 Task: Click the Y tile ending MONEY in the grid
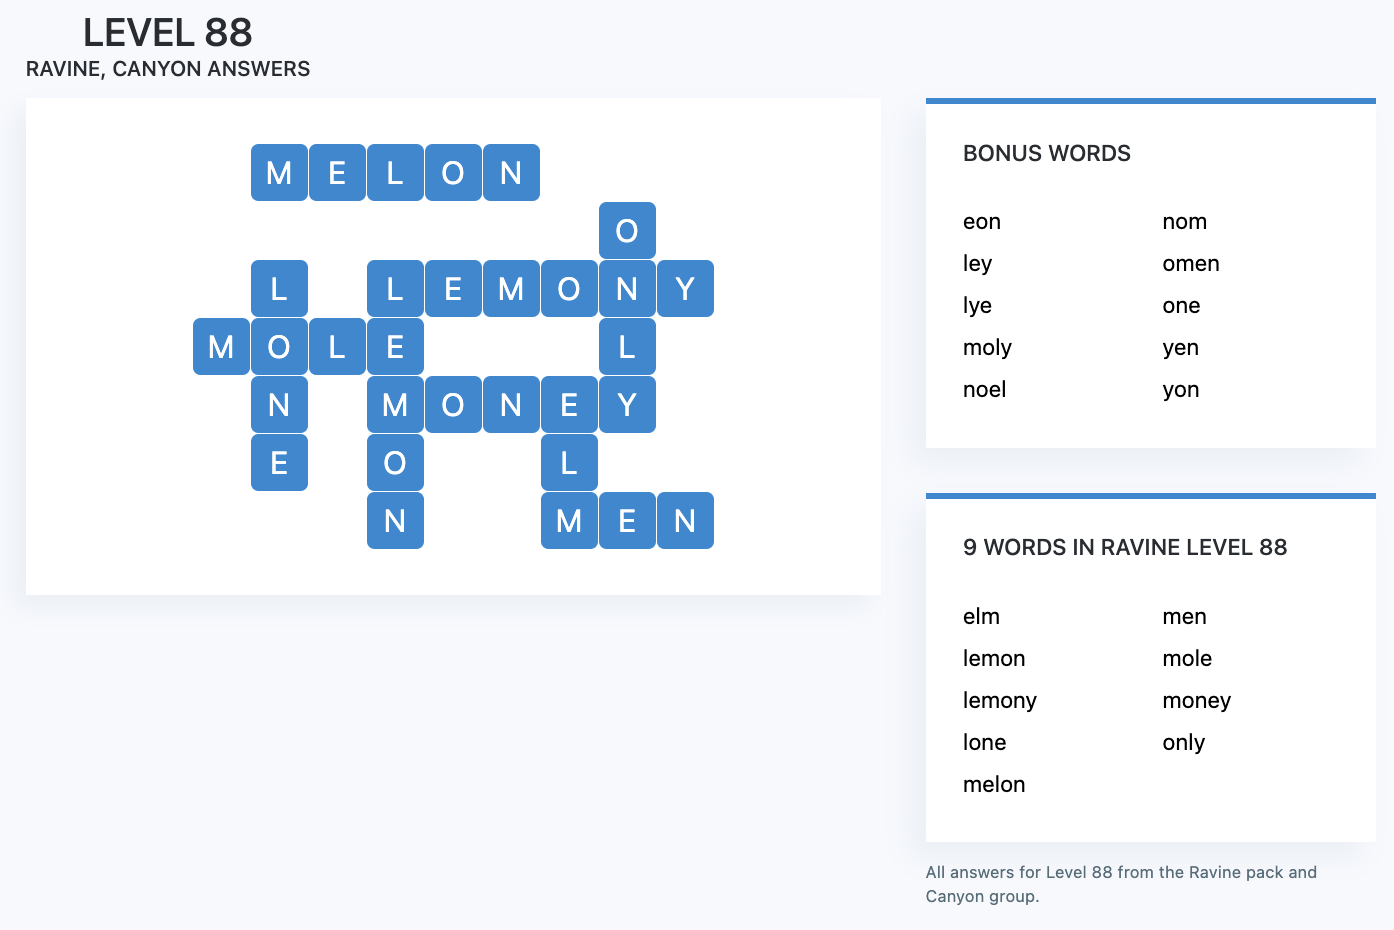(627, 405)
